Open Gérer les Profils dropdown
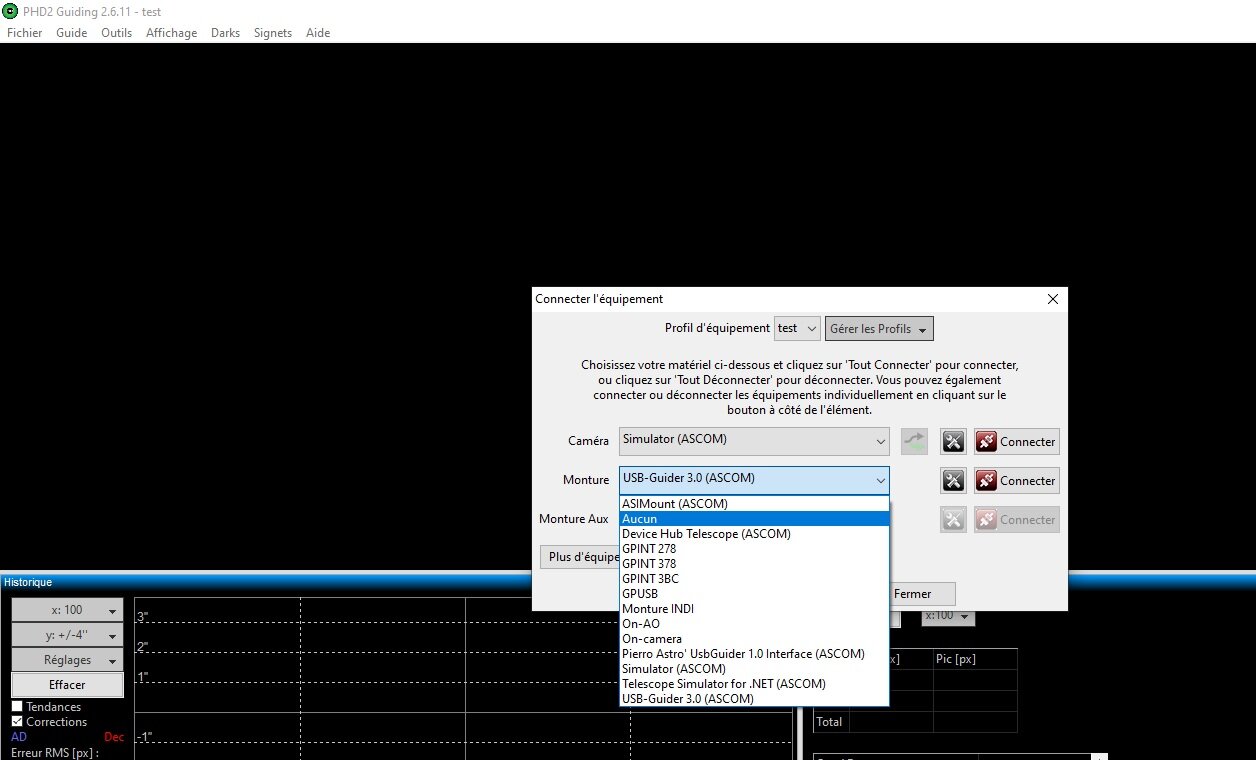The height and width of the screenshot is (760, 1256). [x=879, y=328]
